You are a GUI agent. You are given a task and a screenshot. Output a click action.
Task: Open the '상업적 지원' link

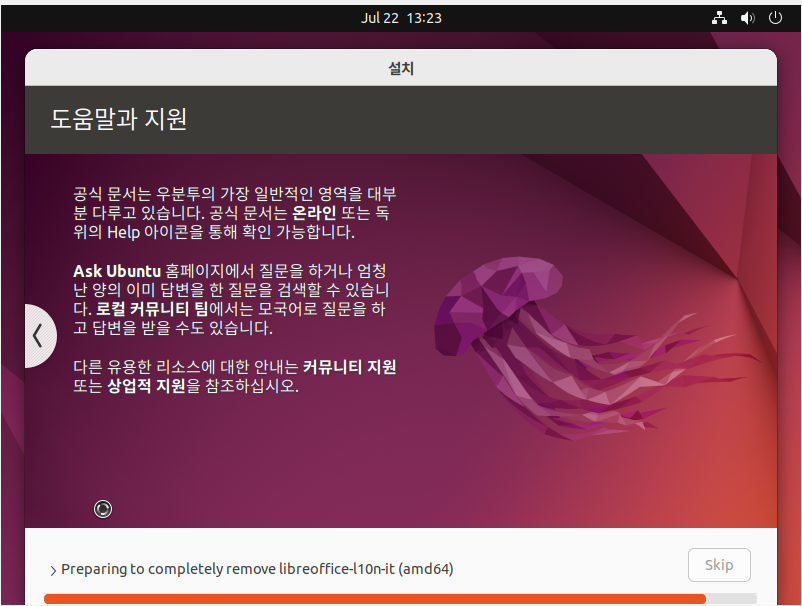[146, 386]
